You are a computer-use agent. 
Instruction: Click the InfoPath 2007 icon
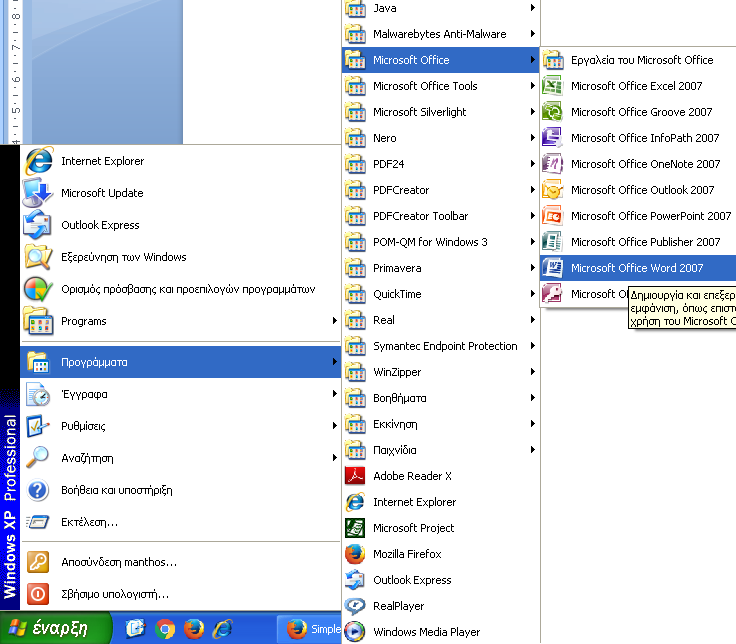552,138
